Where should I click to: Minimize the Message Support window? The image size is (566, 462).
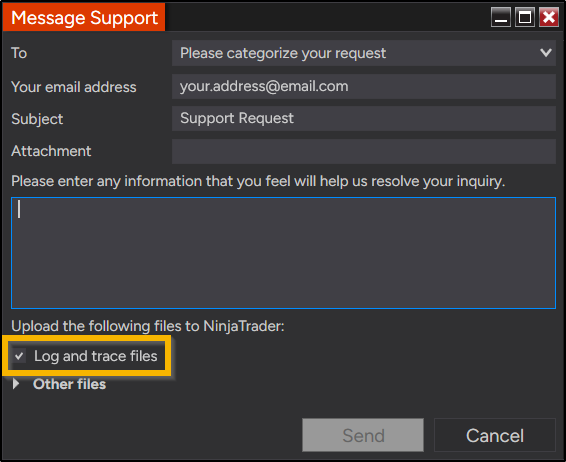click(501, 17)
